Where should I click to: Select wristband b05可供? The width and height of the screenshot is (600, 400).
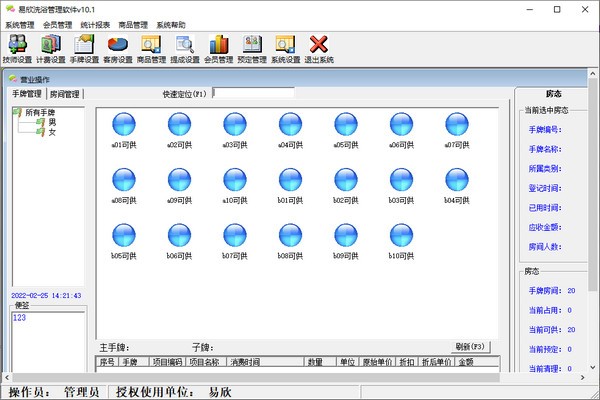[124, 241]
